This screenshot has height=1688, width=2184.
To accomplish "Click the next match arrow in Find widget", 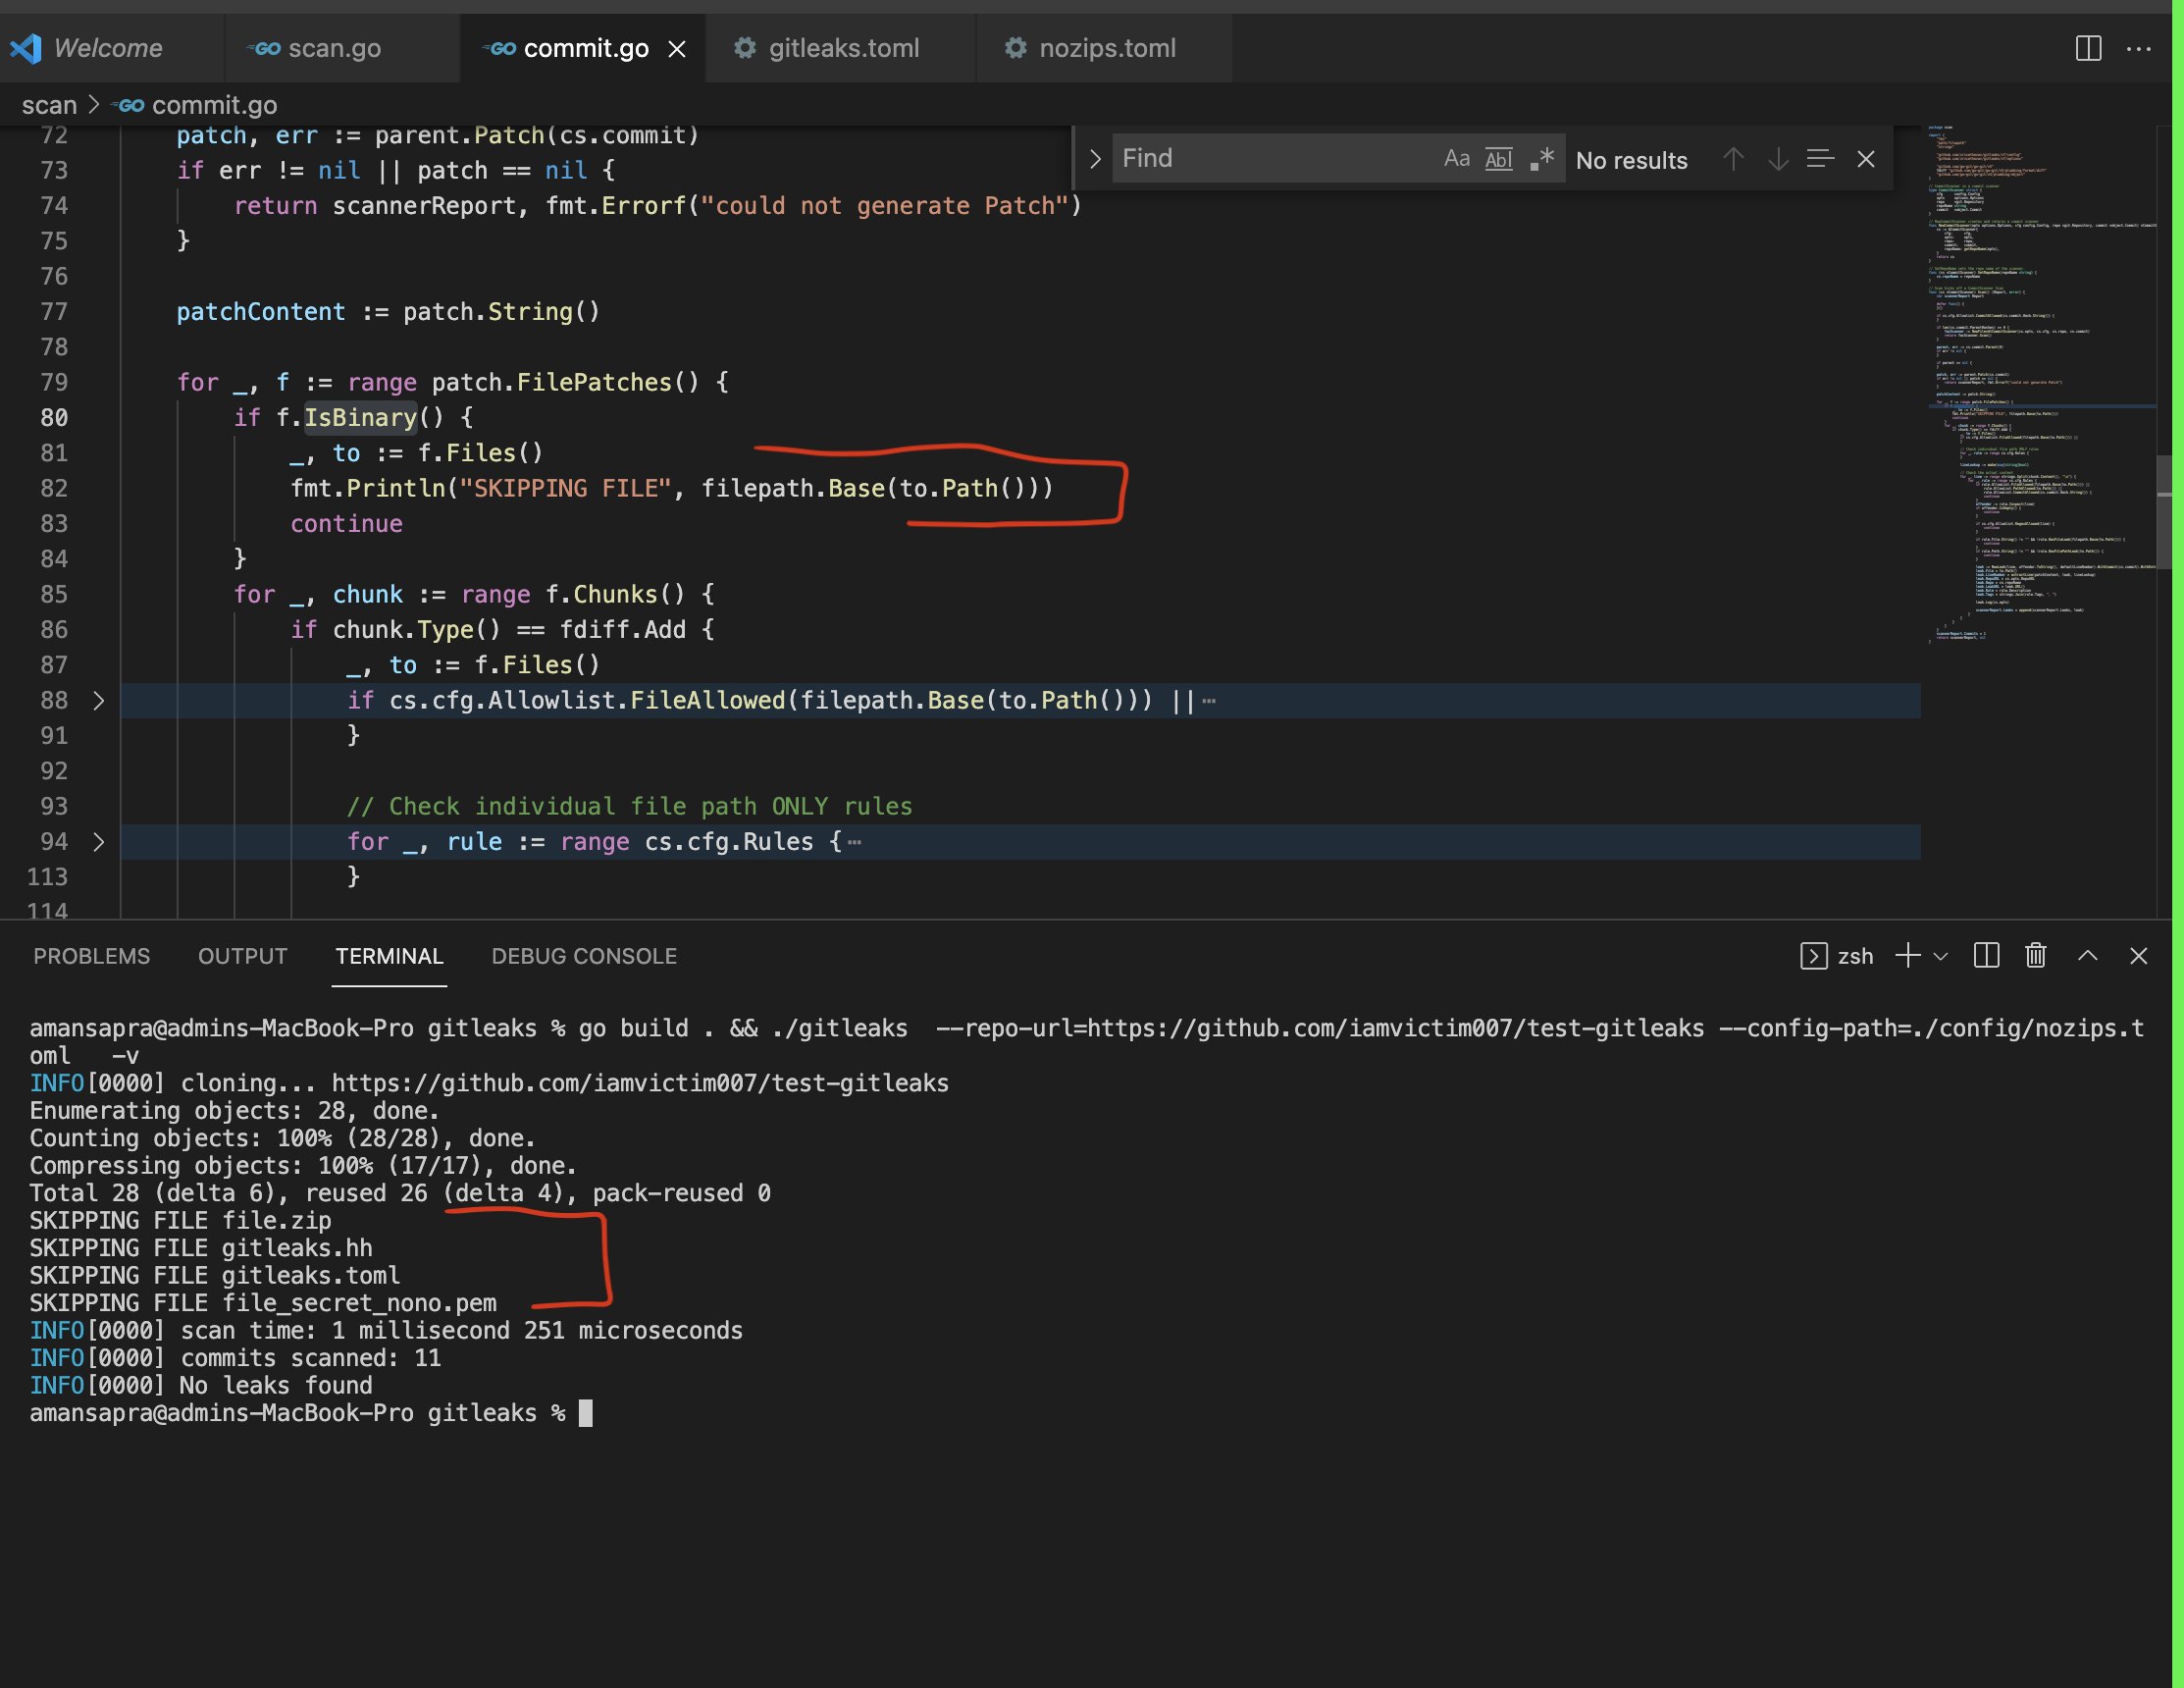I will [x=1777, y=158].
